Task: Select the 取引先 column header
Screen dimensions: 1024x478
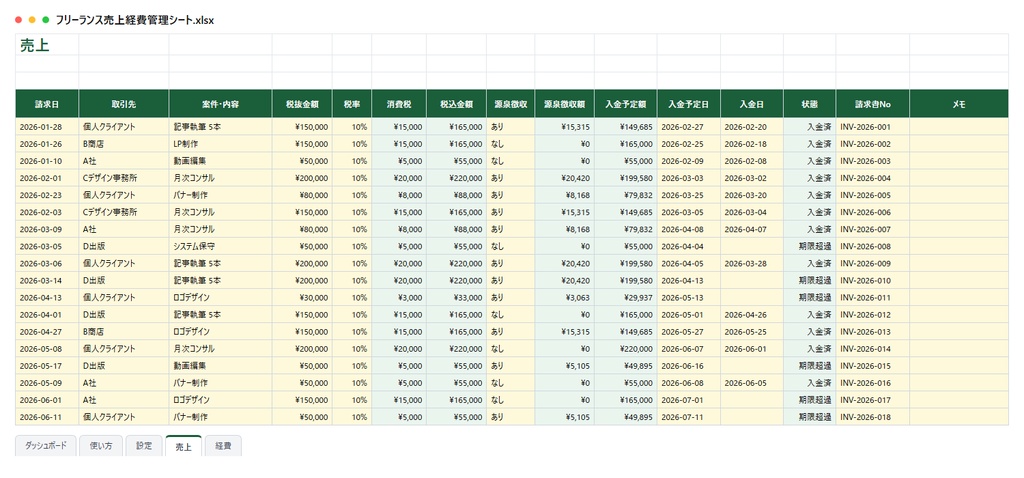Action: click(x=123, y=104)
